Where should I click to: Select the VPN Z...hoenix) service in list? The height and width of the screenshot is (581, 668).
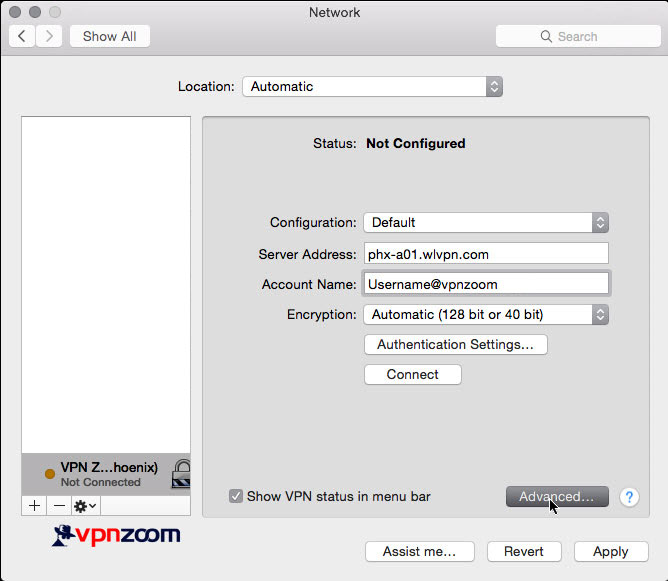coord(106,474)
